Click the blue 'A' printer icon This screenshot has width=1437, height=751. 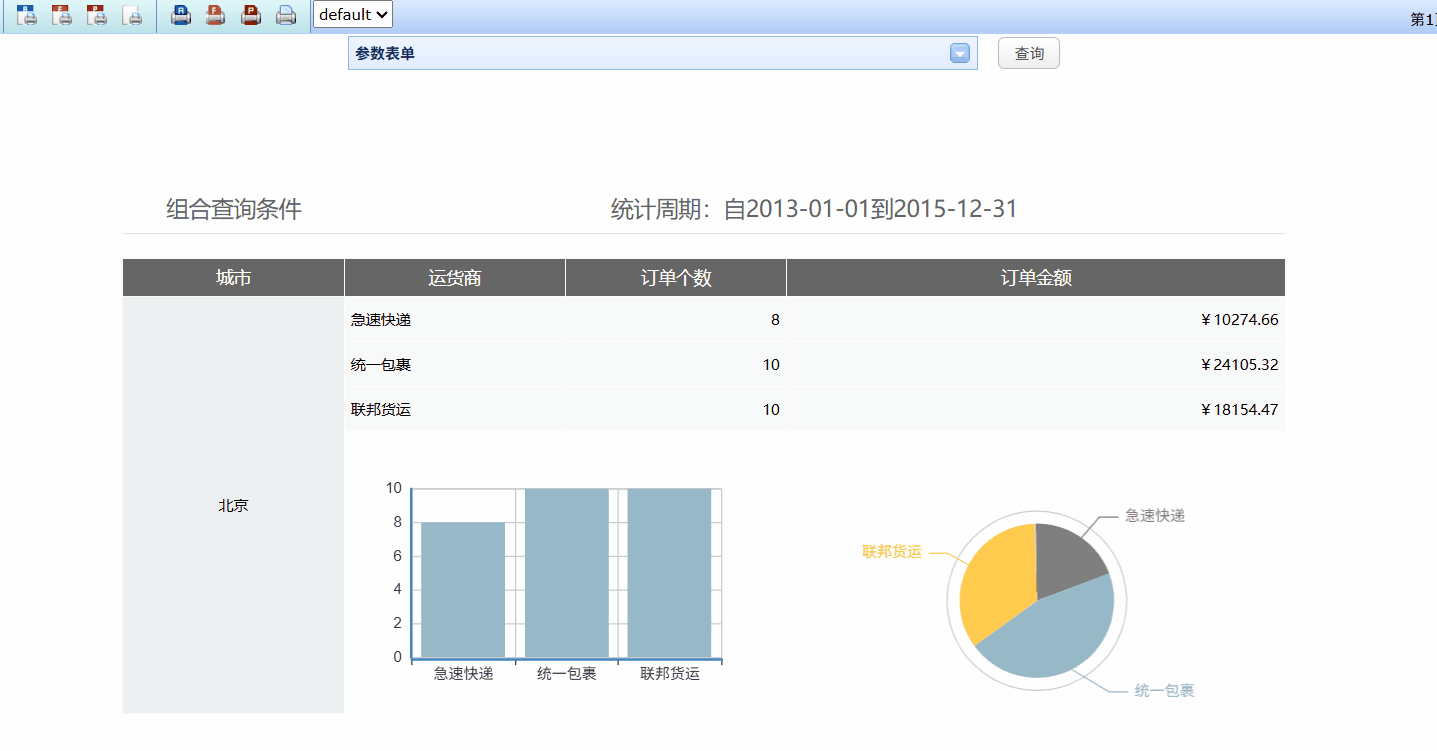pyautogui.click(x=181, y=16)
